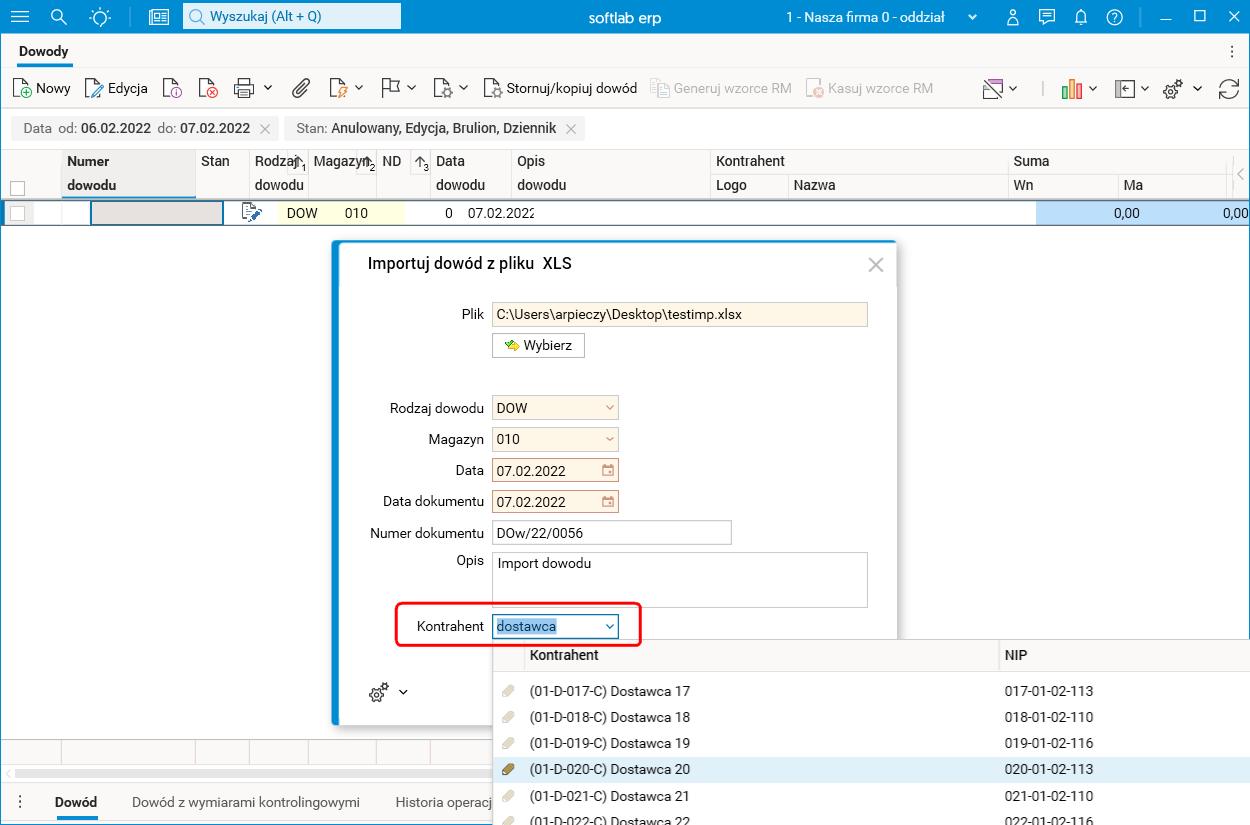Click the three-dot menu left of Dowód tab
The height and width of the screenshot is (825, 1250).
[19, 802]
